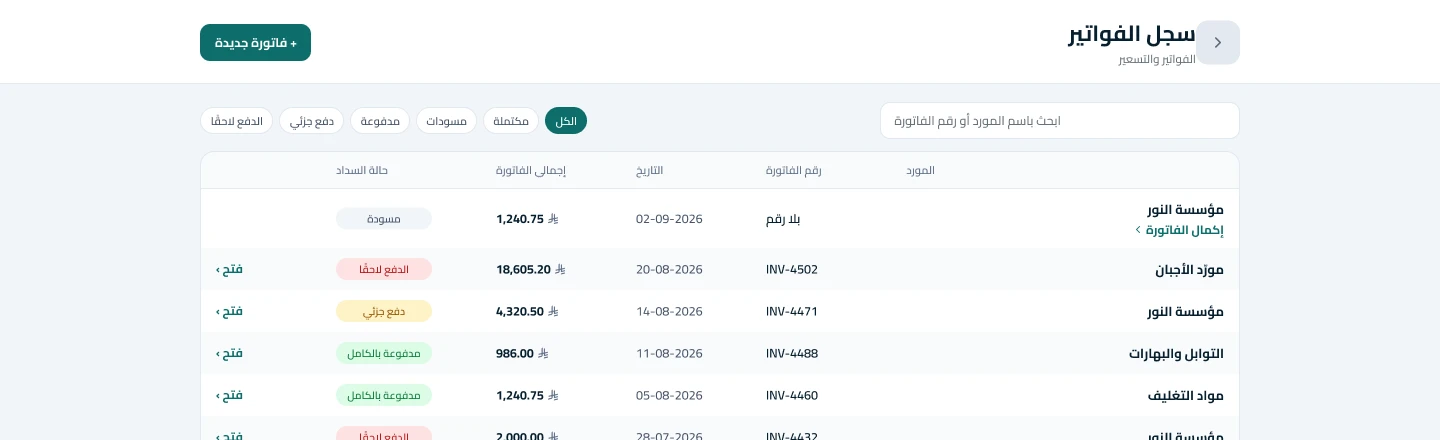Viewport: 1440px width, 440px height.
Task: Select the الكل filter chip
Action: (566, 121)
